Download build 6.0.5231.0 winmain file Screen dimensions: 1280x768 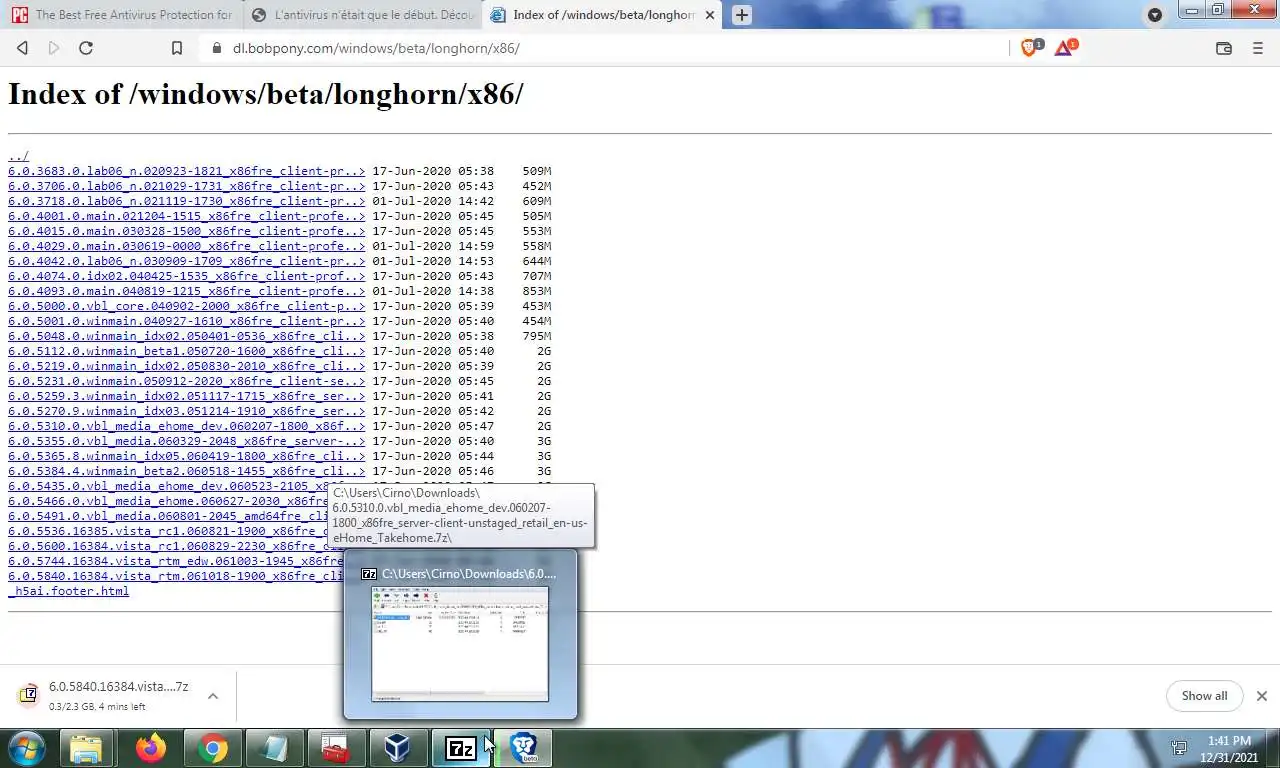tap(187, 381)
